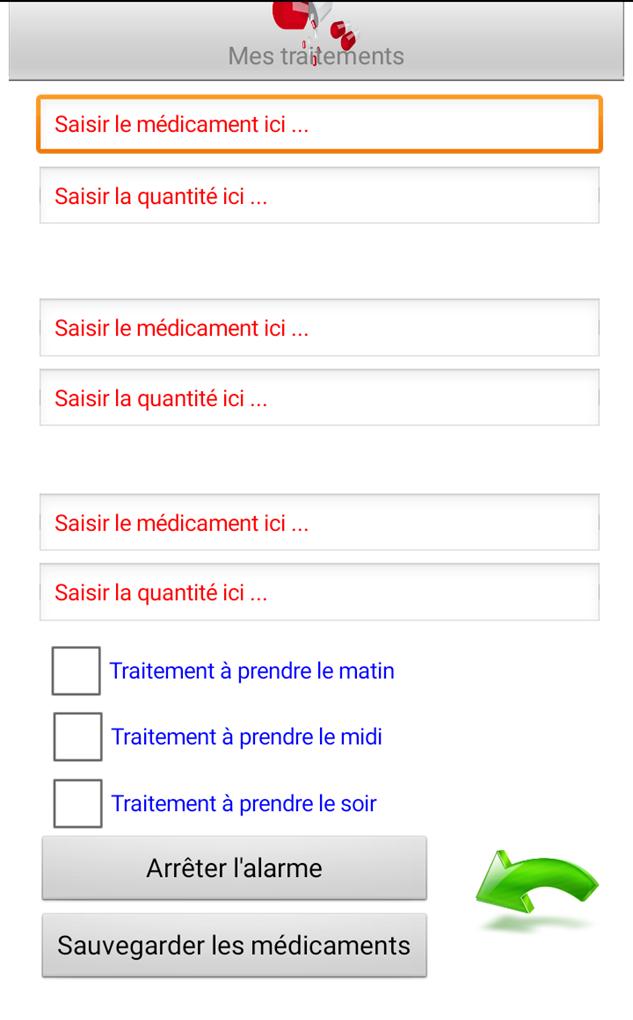The width and height of the screenshot is (633, 1020).
Task: Tap the 'Traitement à prendre le midi' text
Action: tap(247, 737)
